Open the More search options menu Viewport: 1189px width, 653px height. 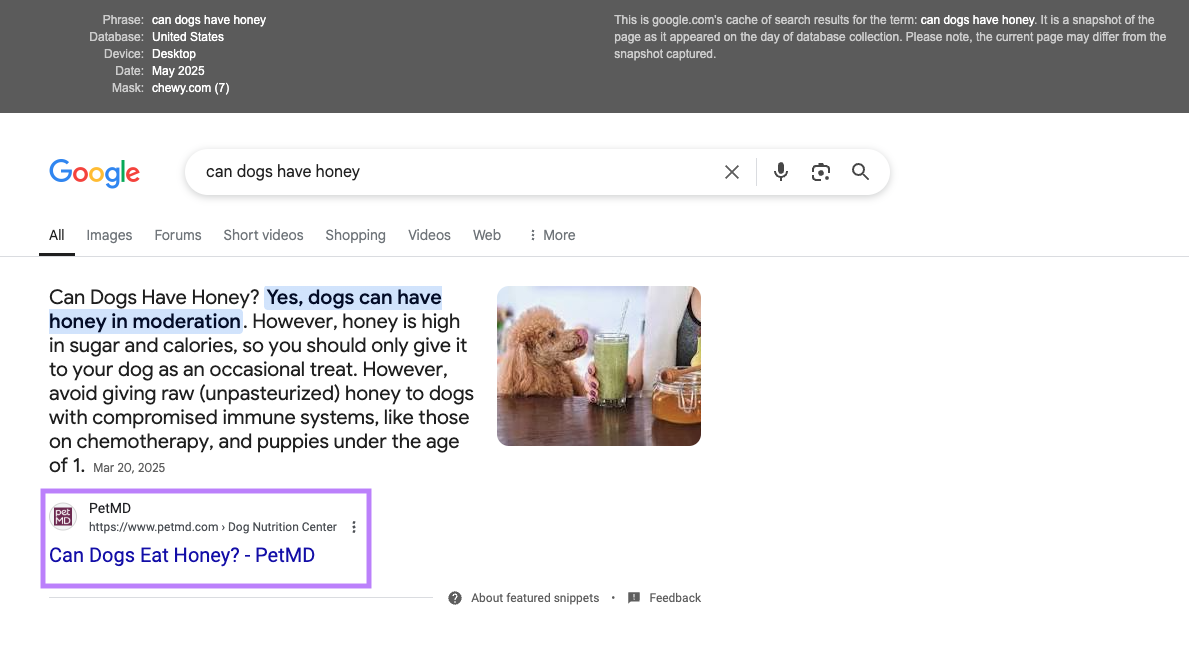(551, 235)
